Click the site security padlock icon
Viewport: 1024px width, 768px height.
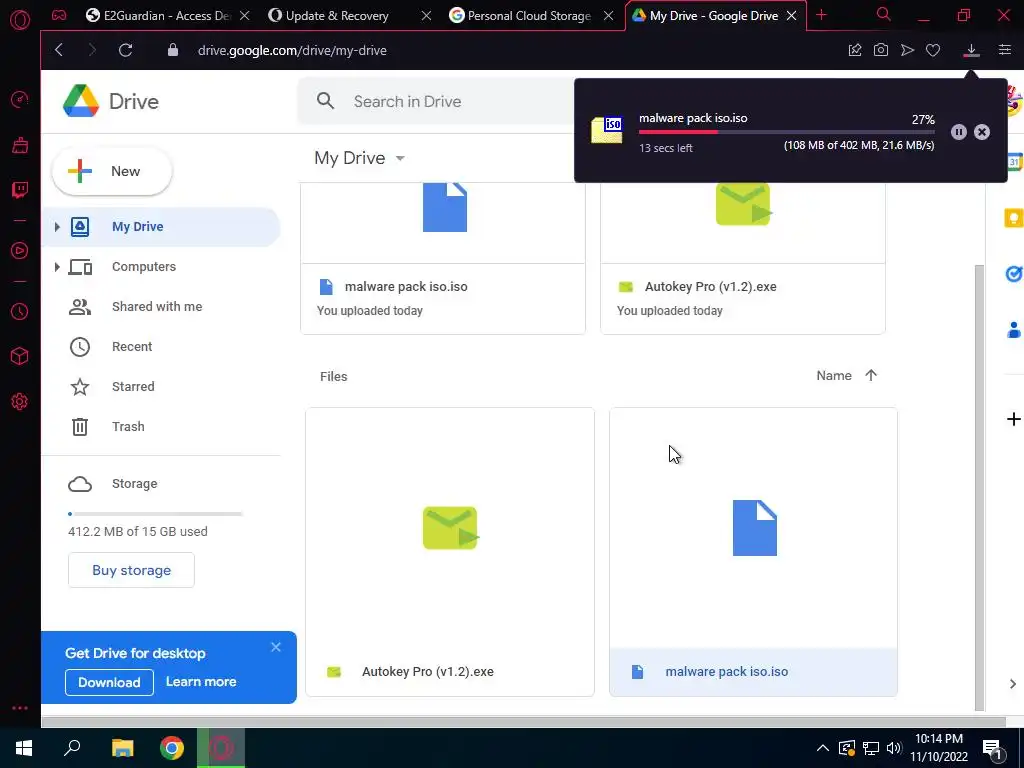pos(172,50)
